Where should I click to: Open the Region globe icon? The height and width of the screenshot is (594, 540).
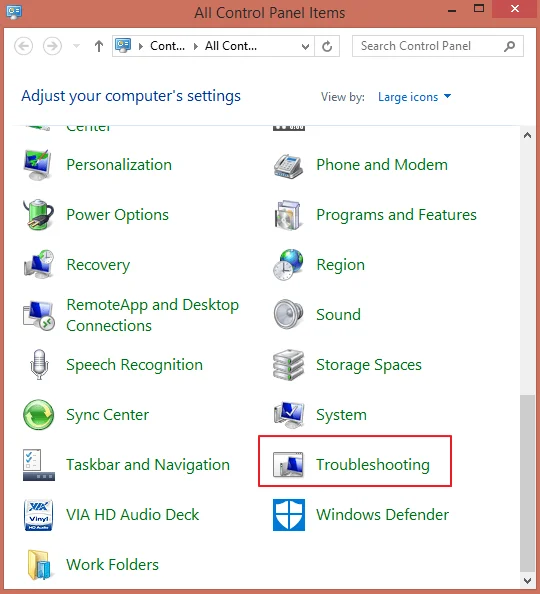[x=288, y=265]
